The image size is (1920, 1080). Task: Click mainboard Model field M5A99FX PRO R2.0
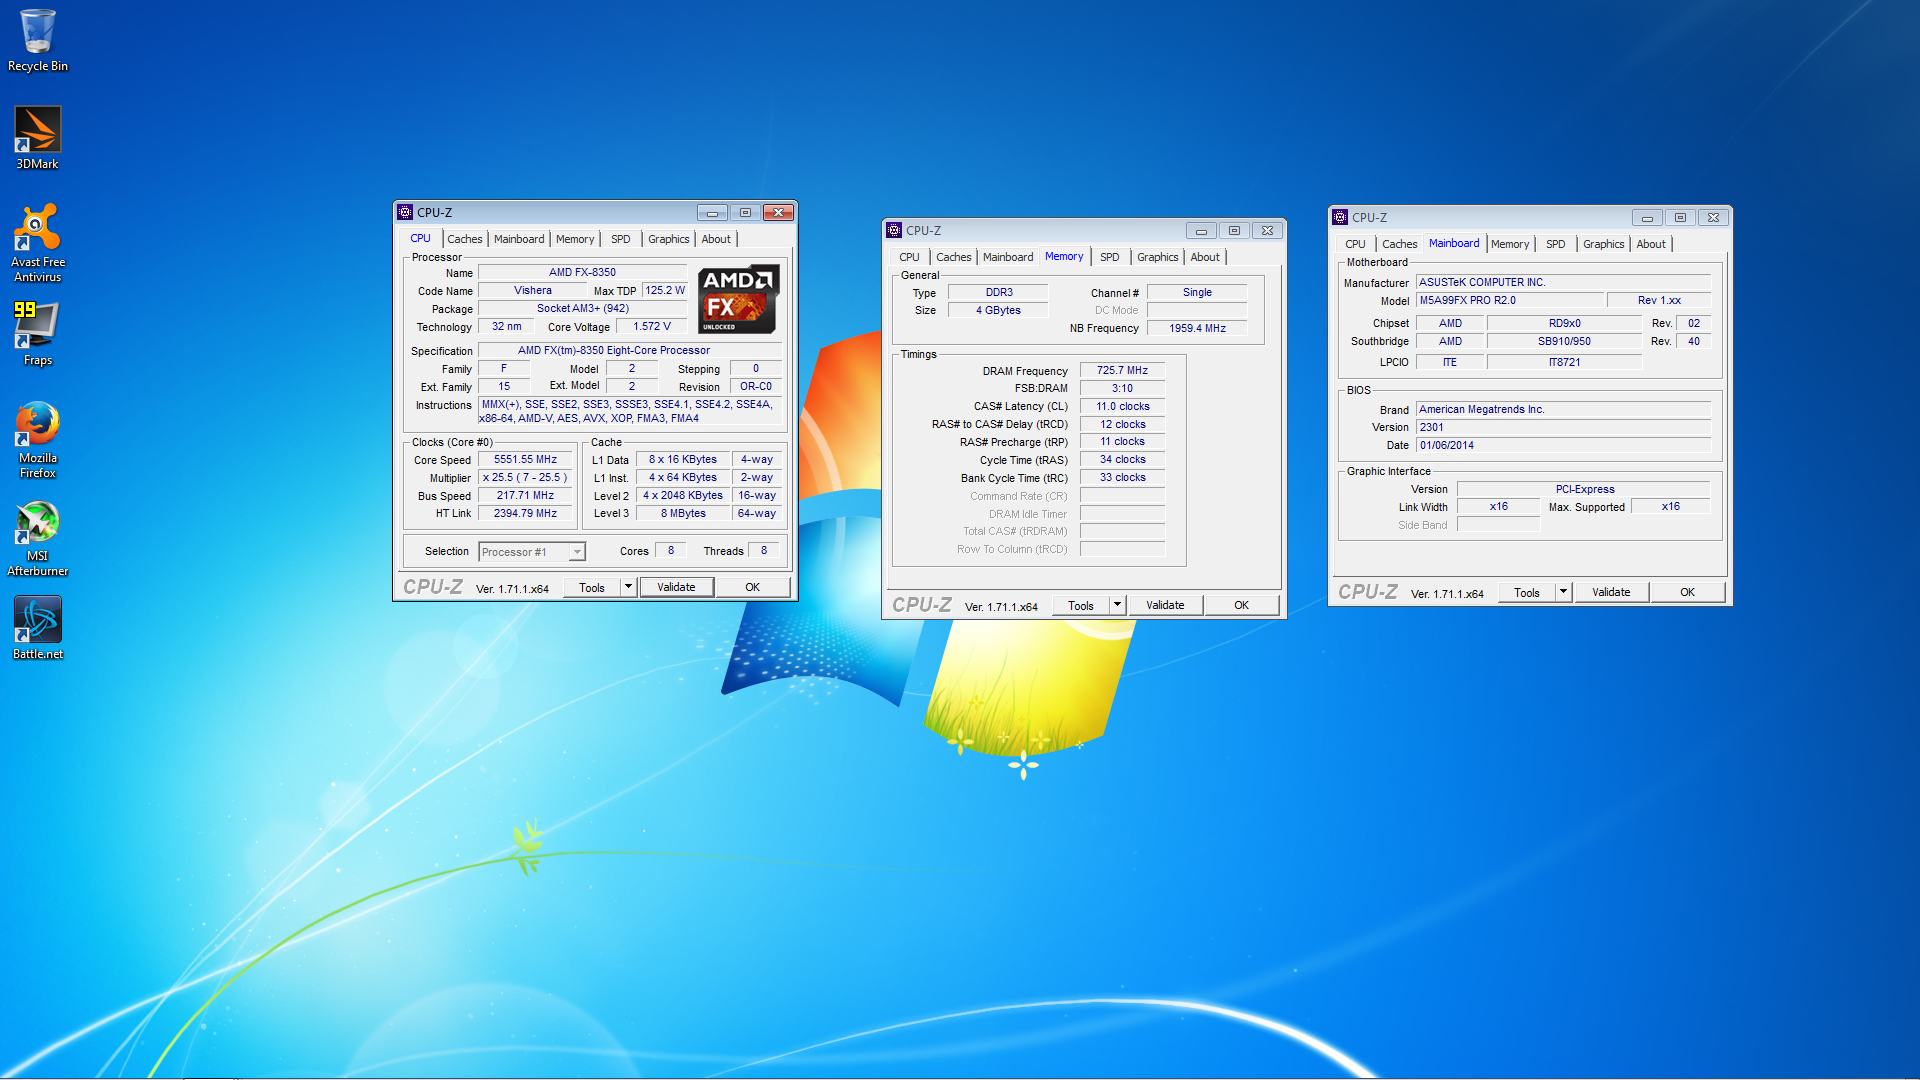click(x=1508, y=300)
